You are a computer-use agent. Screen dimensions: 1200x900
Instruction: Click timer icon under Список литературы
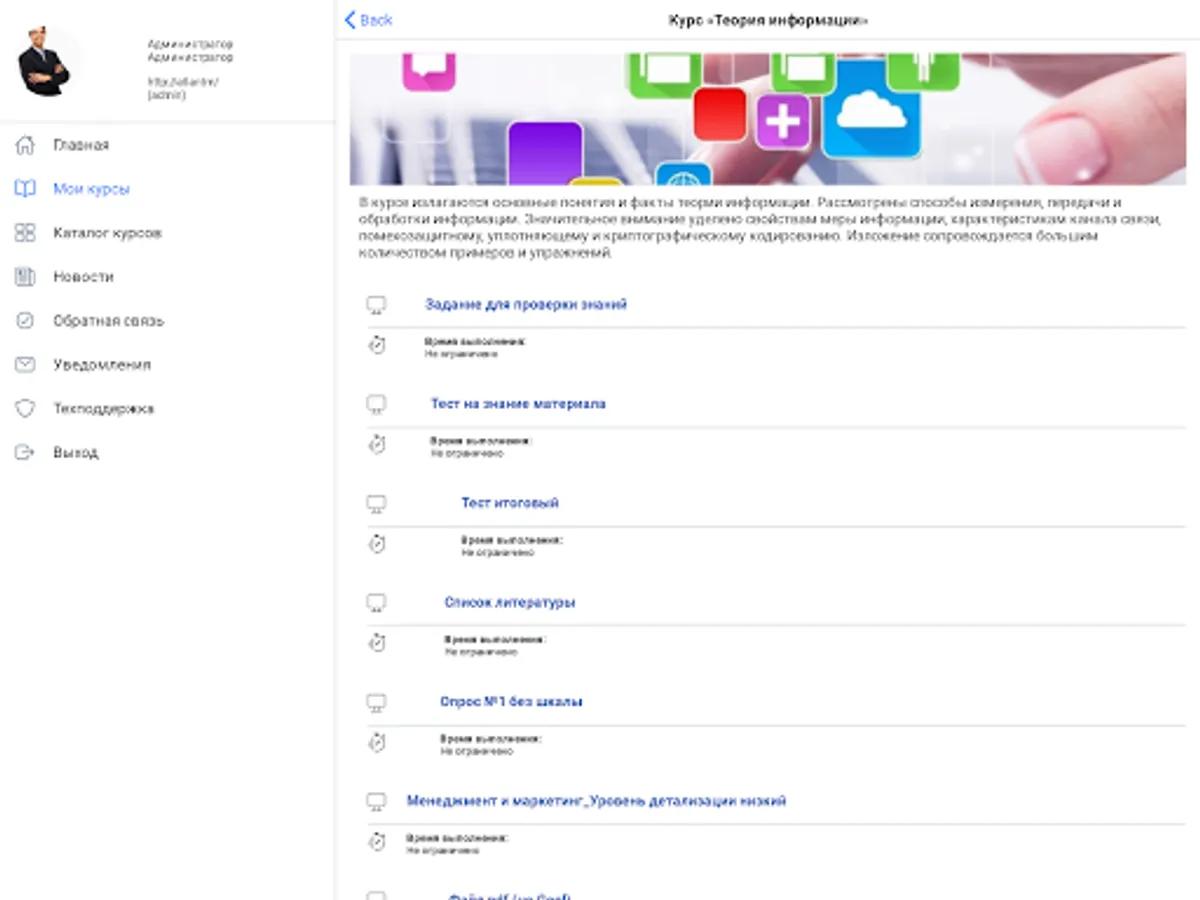(x=377, y=643)
